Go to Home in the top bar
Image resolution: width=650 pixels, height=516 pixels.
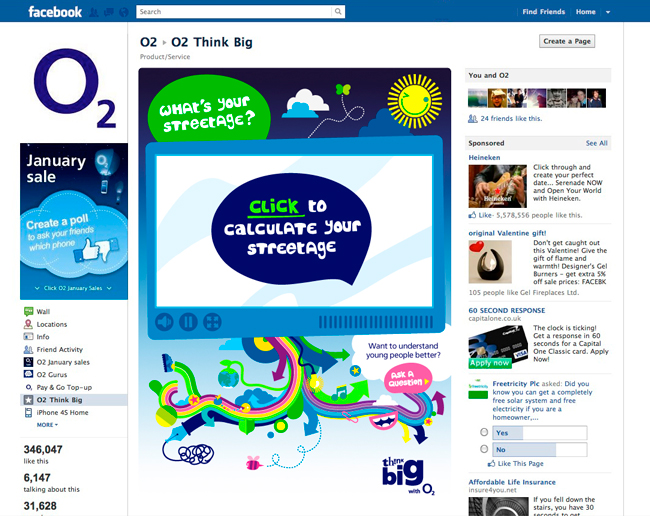click(x=585, y=12)
